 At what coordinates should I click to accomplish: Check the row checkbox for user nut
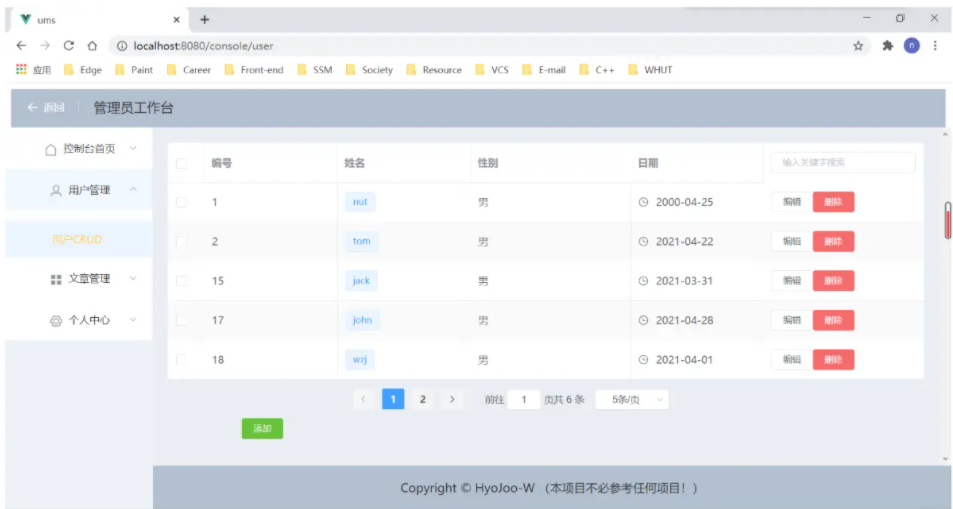(x=181, y=202)
